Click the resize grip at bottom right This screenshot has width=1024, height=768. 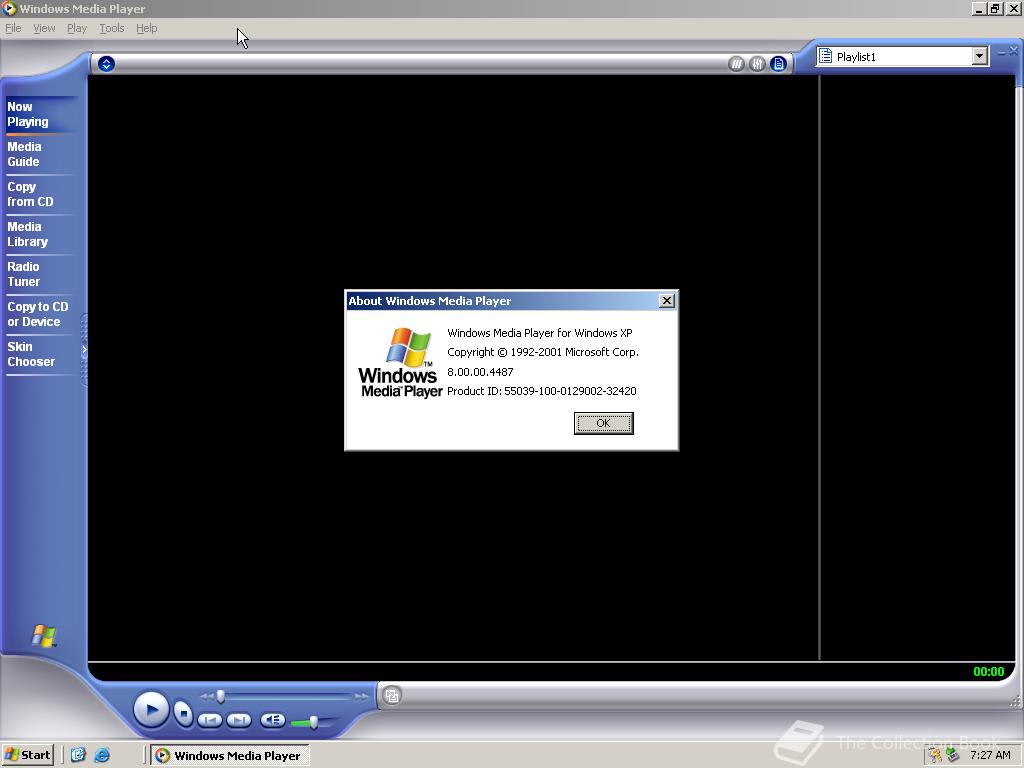click(1016, 701)
